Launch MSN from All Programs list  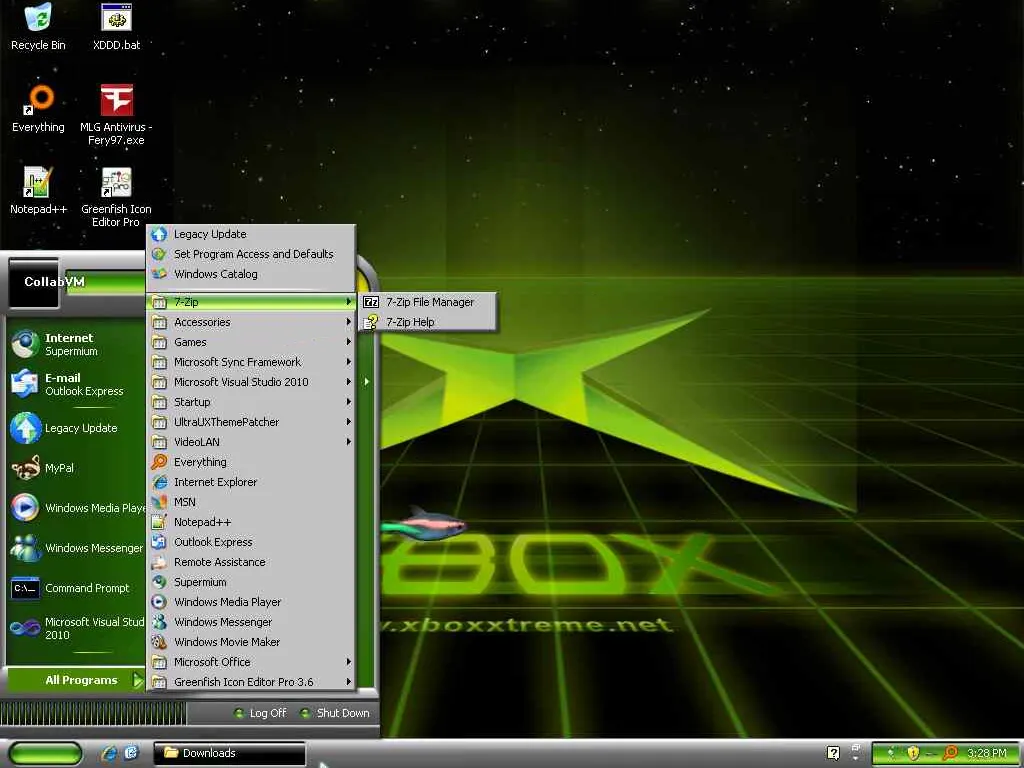coord(251,502)
